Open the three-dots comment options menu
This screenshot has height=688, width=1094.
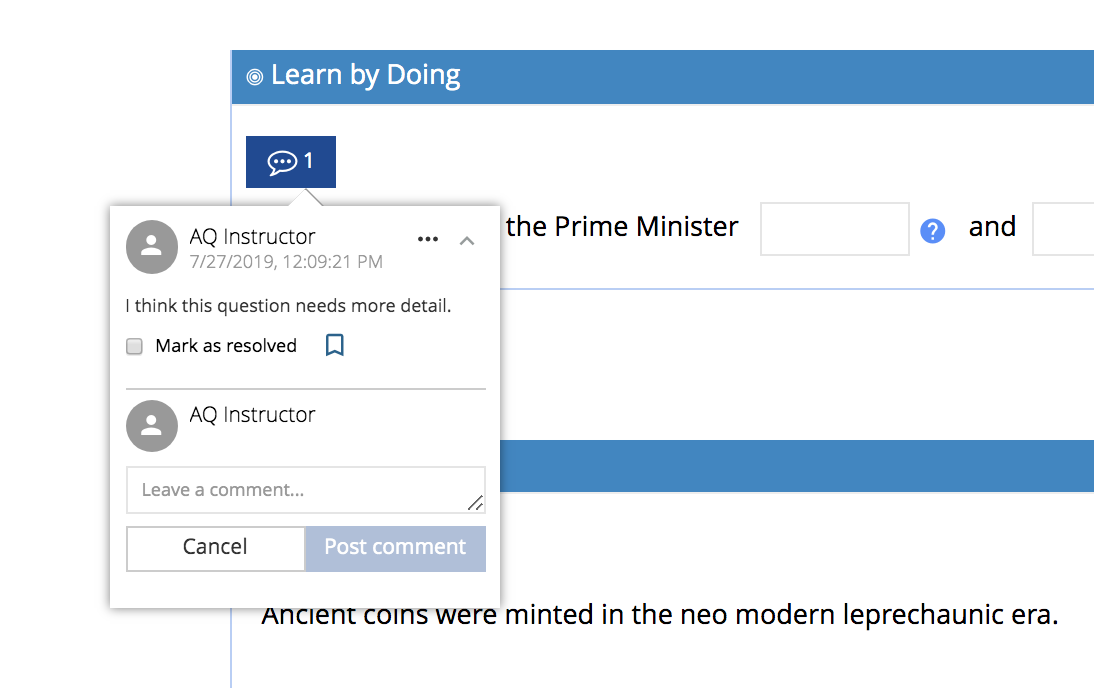(428, 239)
